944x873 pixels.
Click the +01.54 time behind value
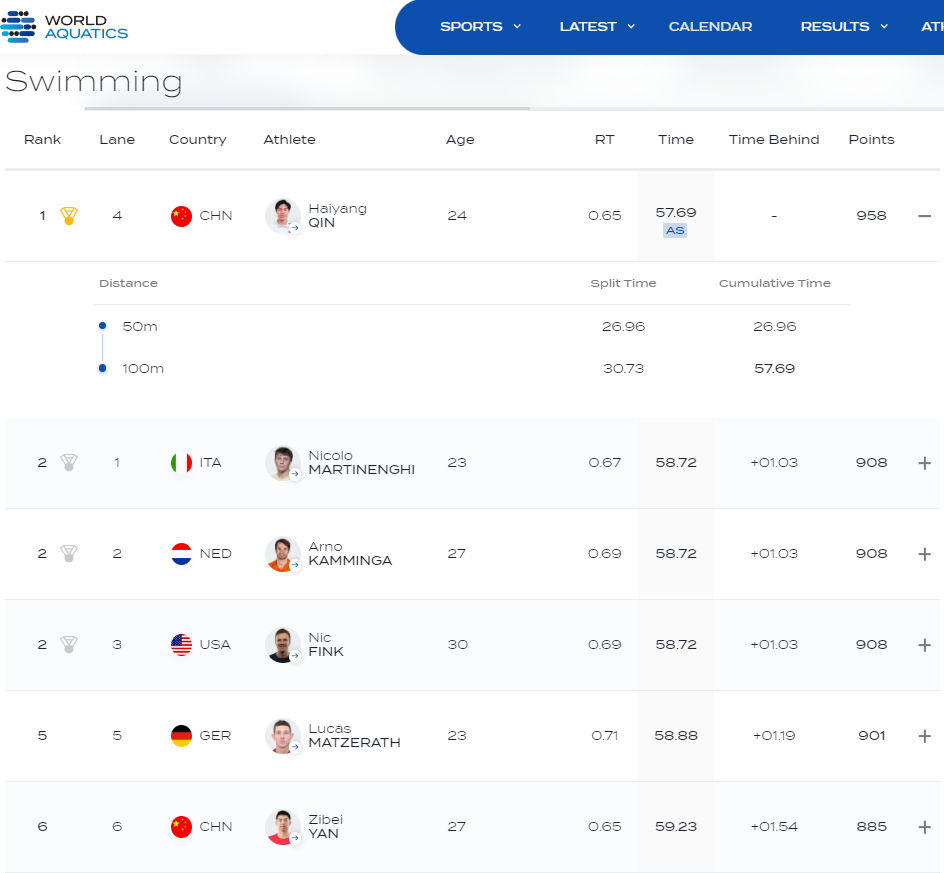[x=774, y=827]
